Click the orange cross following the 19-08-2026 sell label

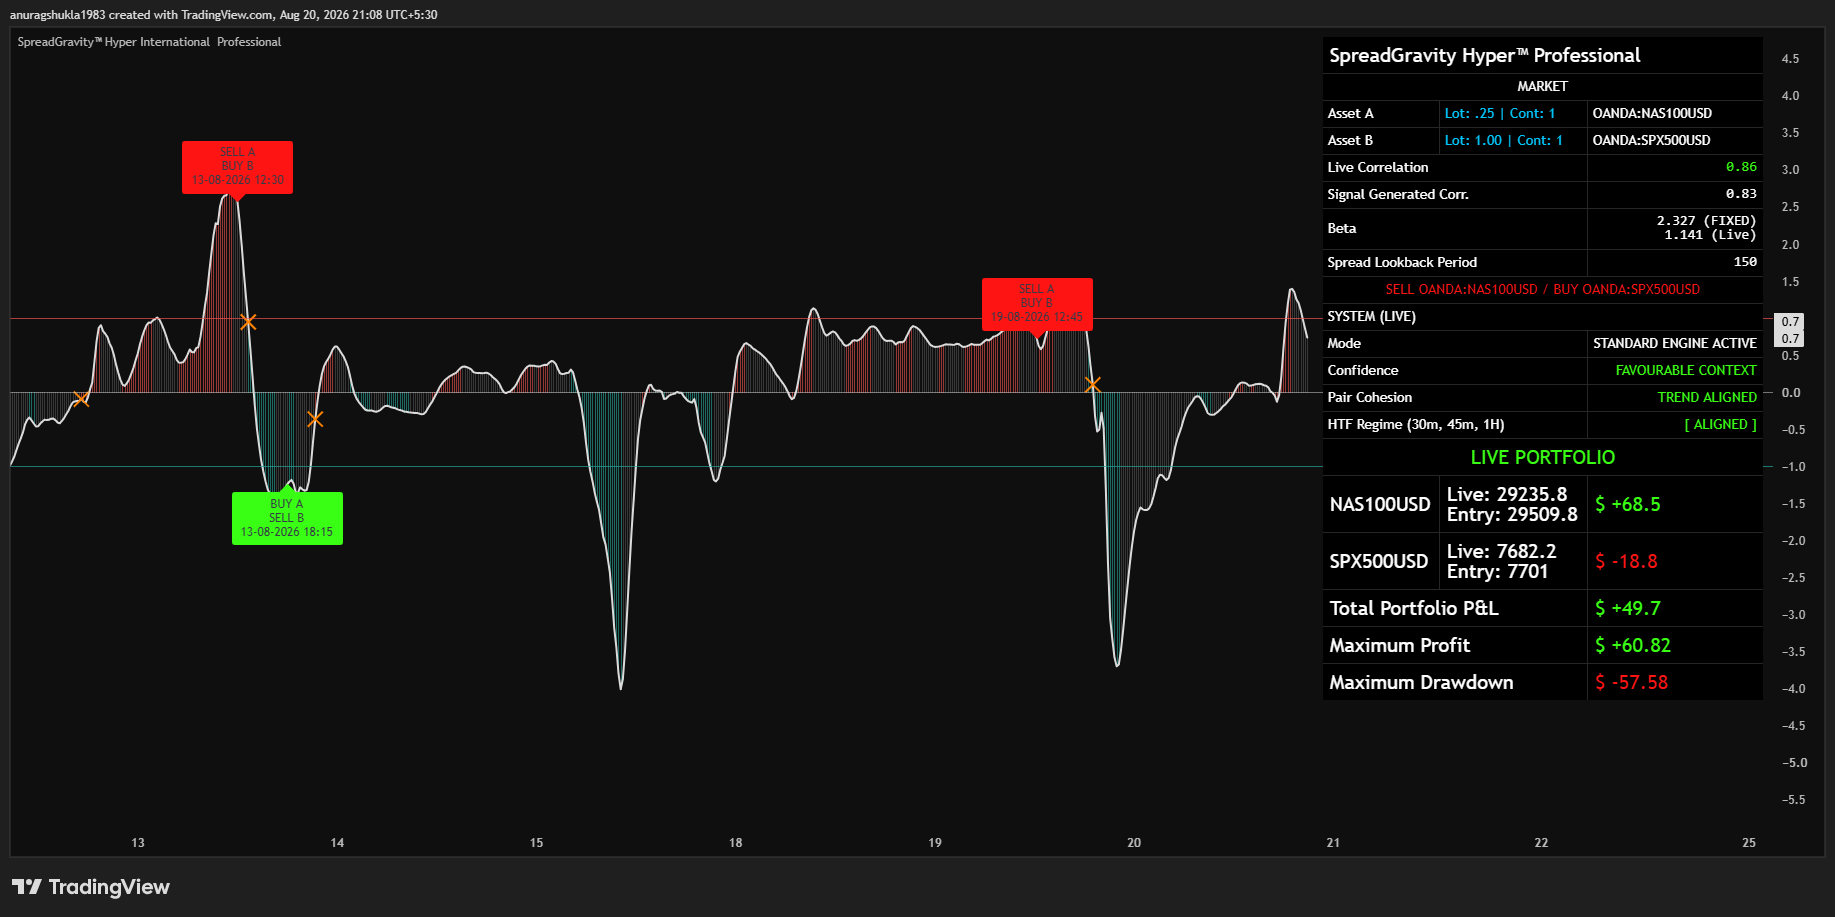1093,384
